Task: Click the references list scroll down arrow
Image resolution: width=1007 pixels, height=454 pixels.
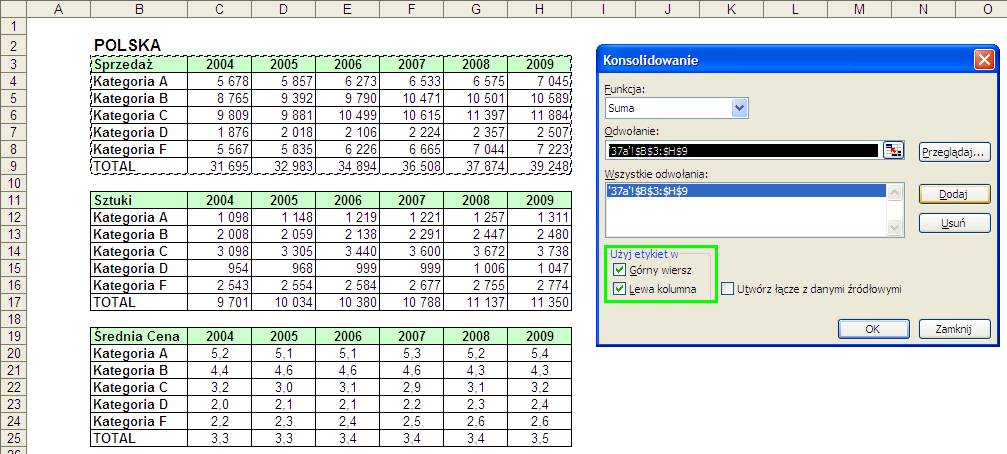Action: (x=893, y=228)
